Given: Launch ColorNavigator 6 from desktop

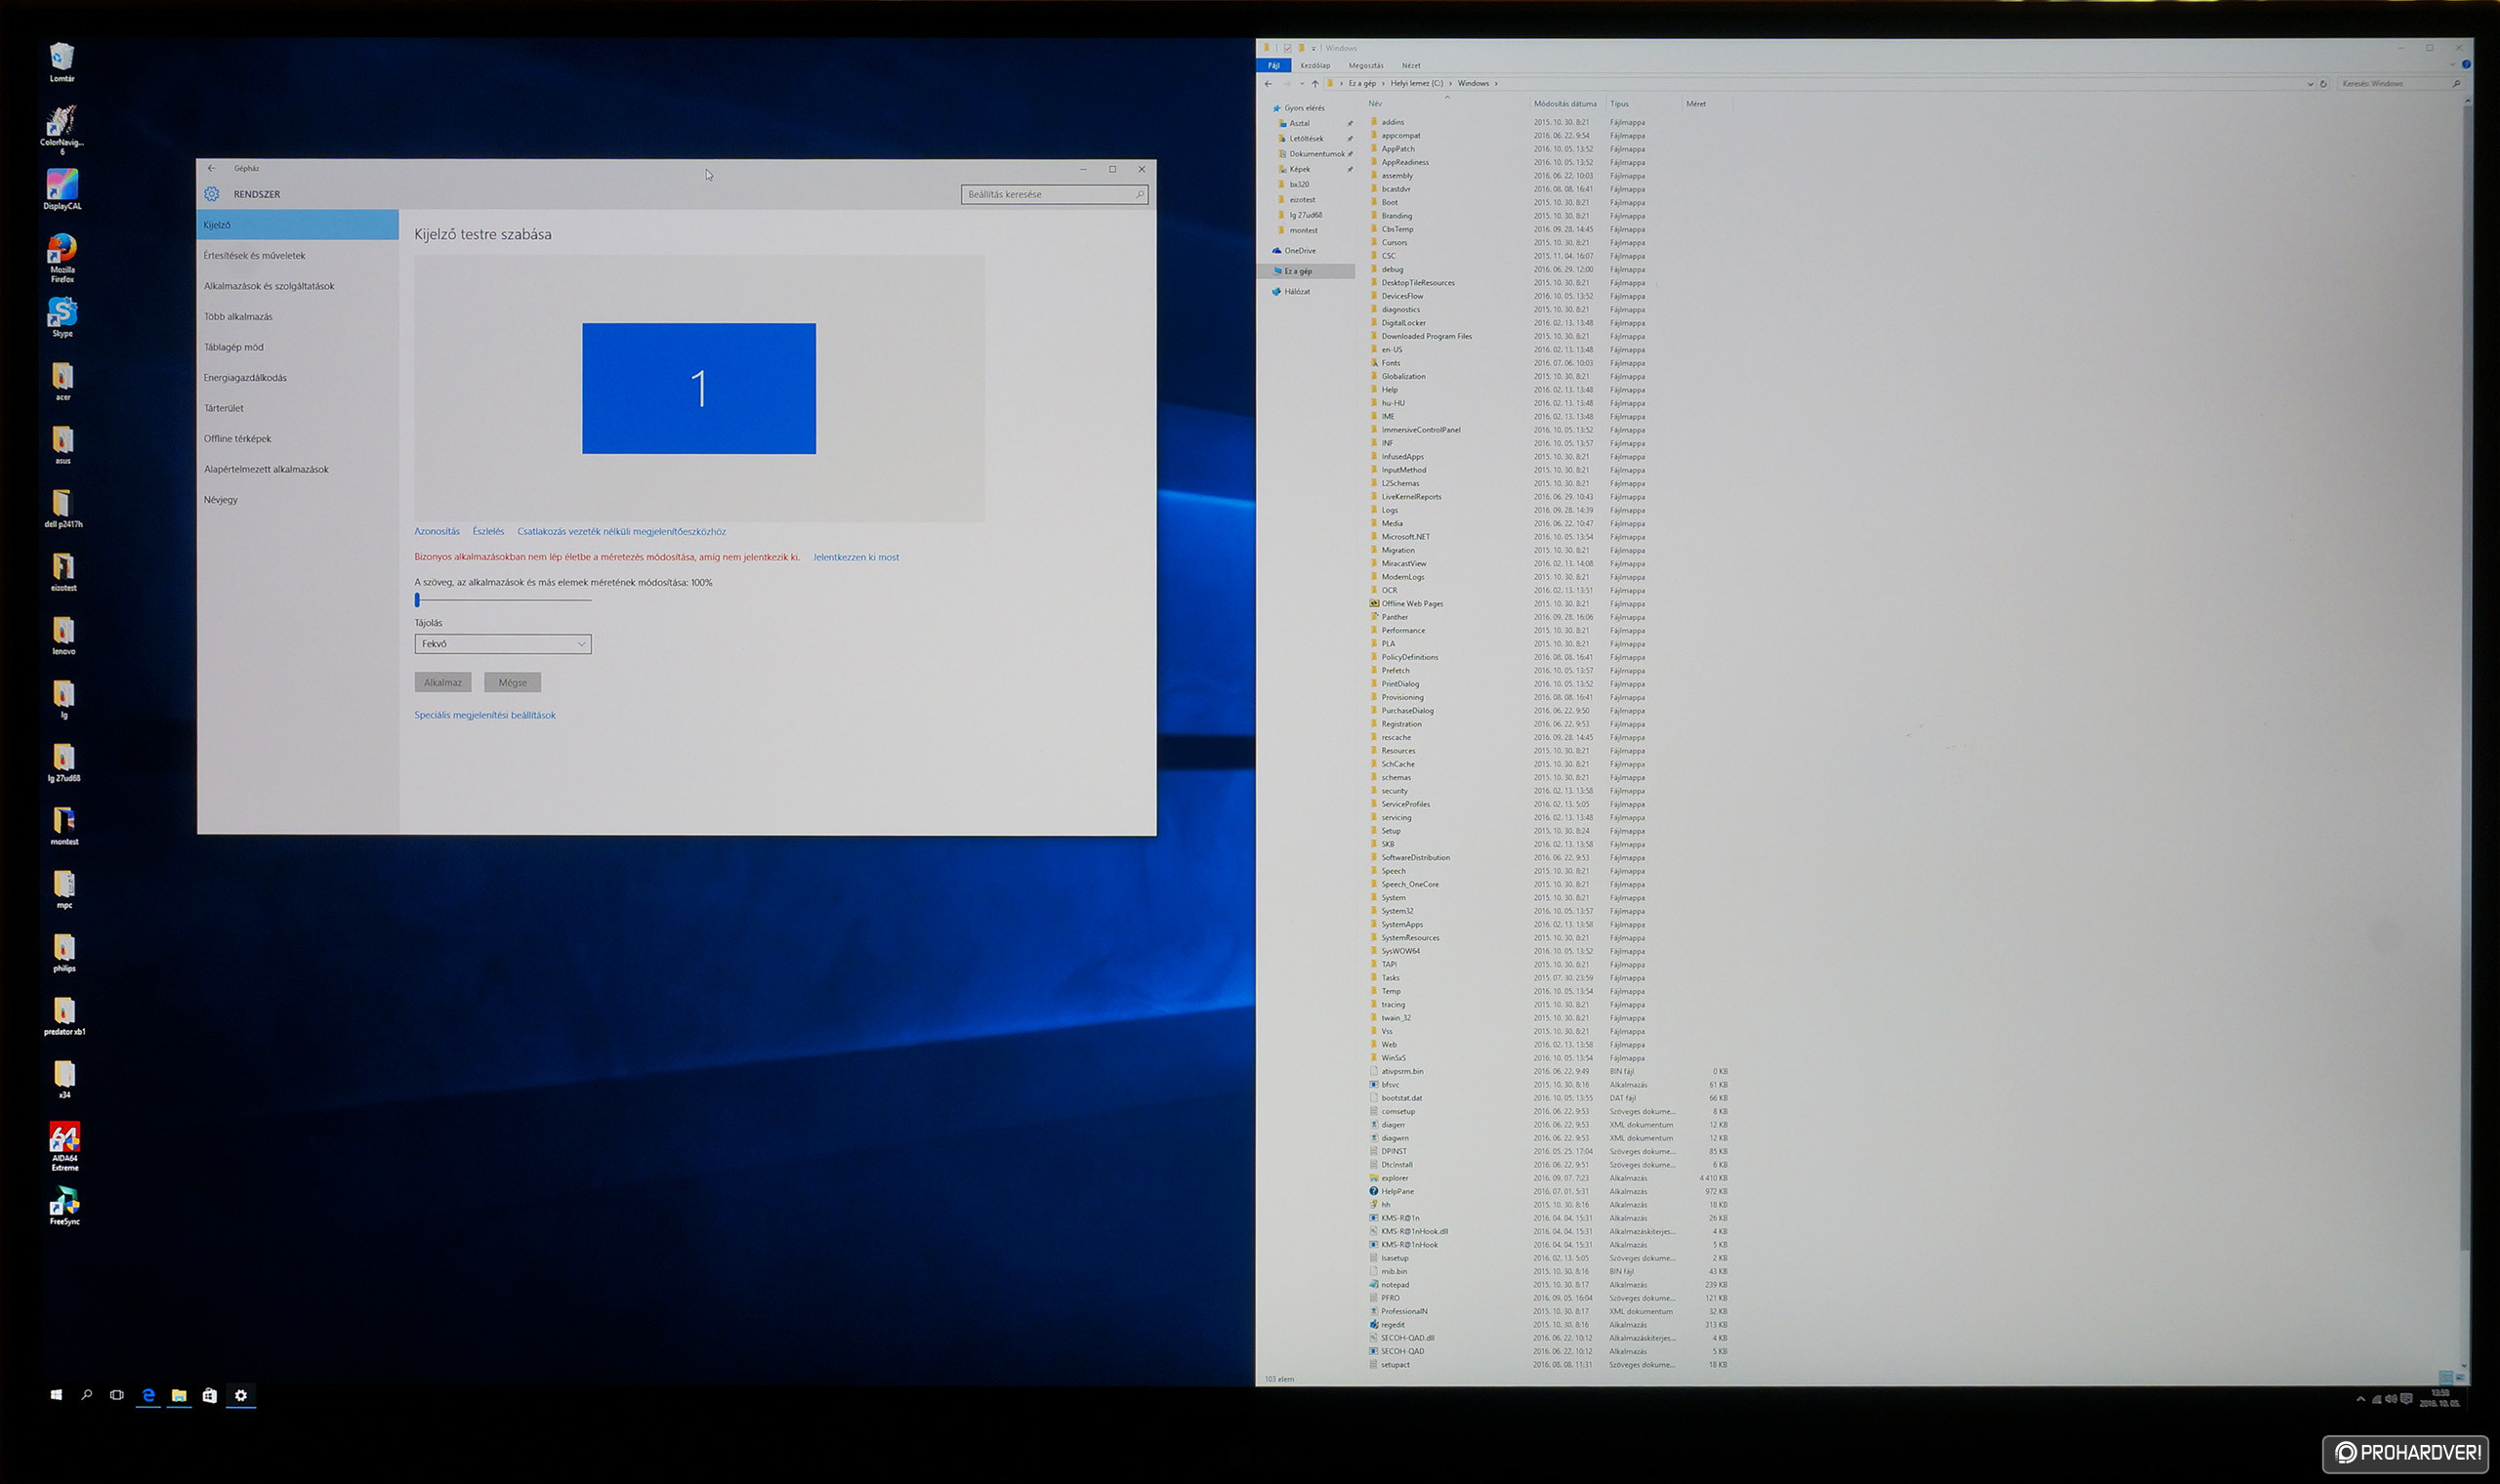Looking at the screenshot, I should (62, 130).
